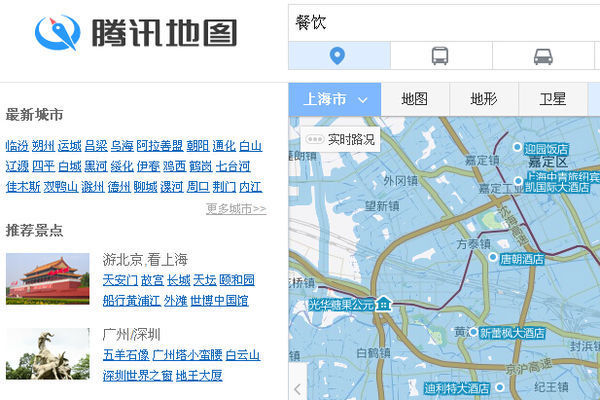Click the Tencent Maps compass logo
This screenshot has width=600, height=400.
pos(58,33)
